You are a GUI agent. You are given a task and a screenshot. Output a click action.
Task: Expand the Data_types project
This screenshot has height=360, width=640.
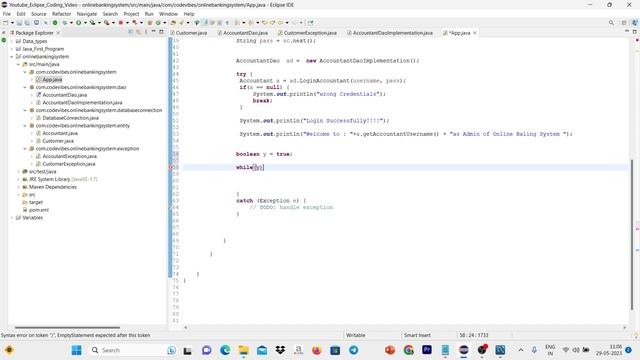(x=12, y=41)
